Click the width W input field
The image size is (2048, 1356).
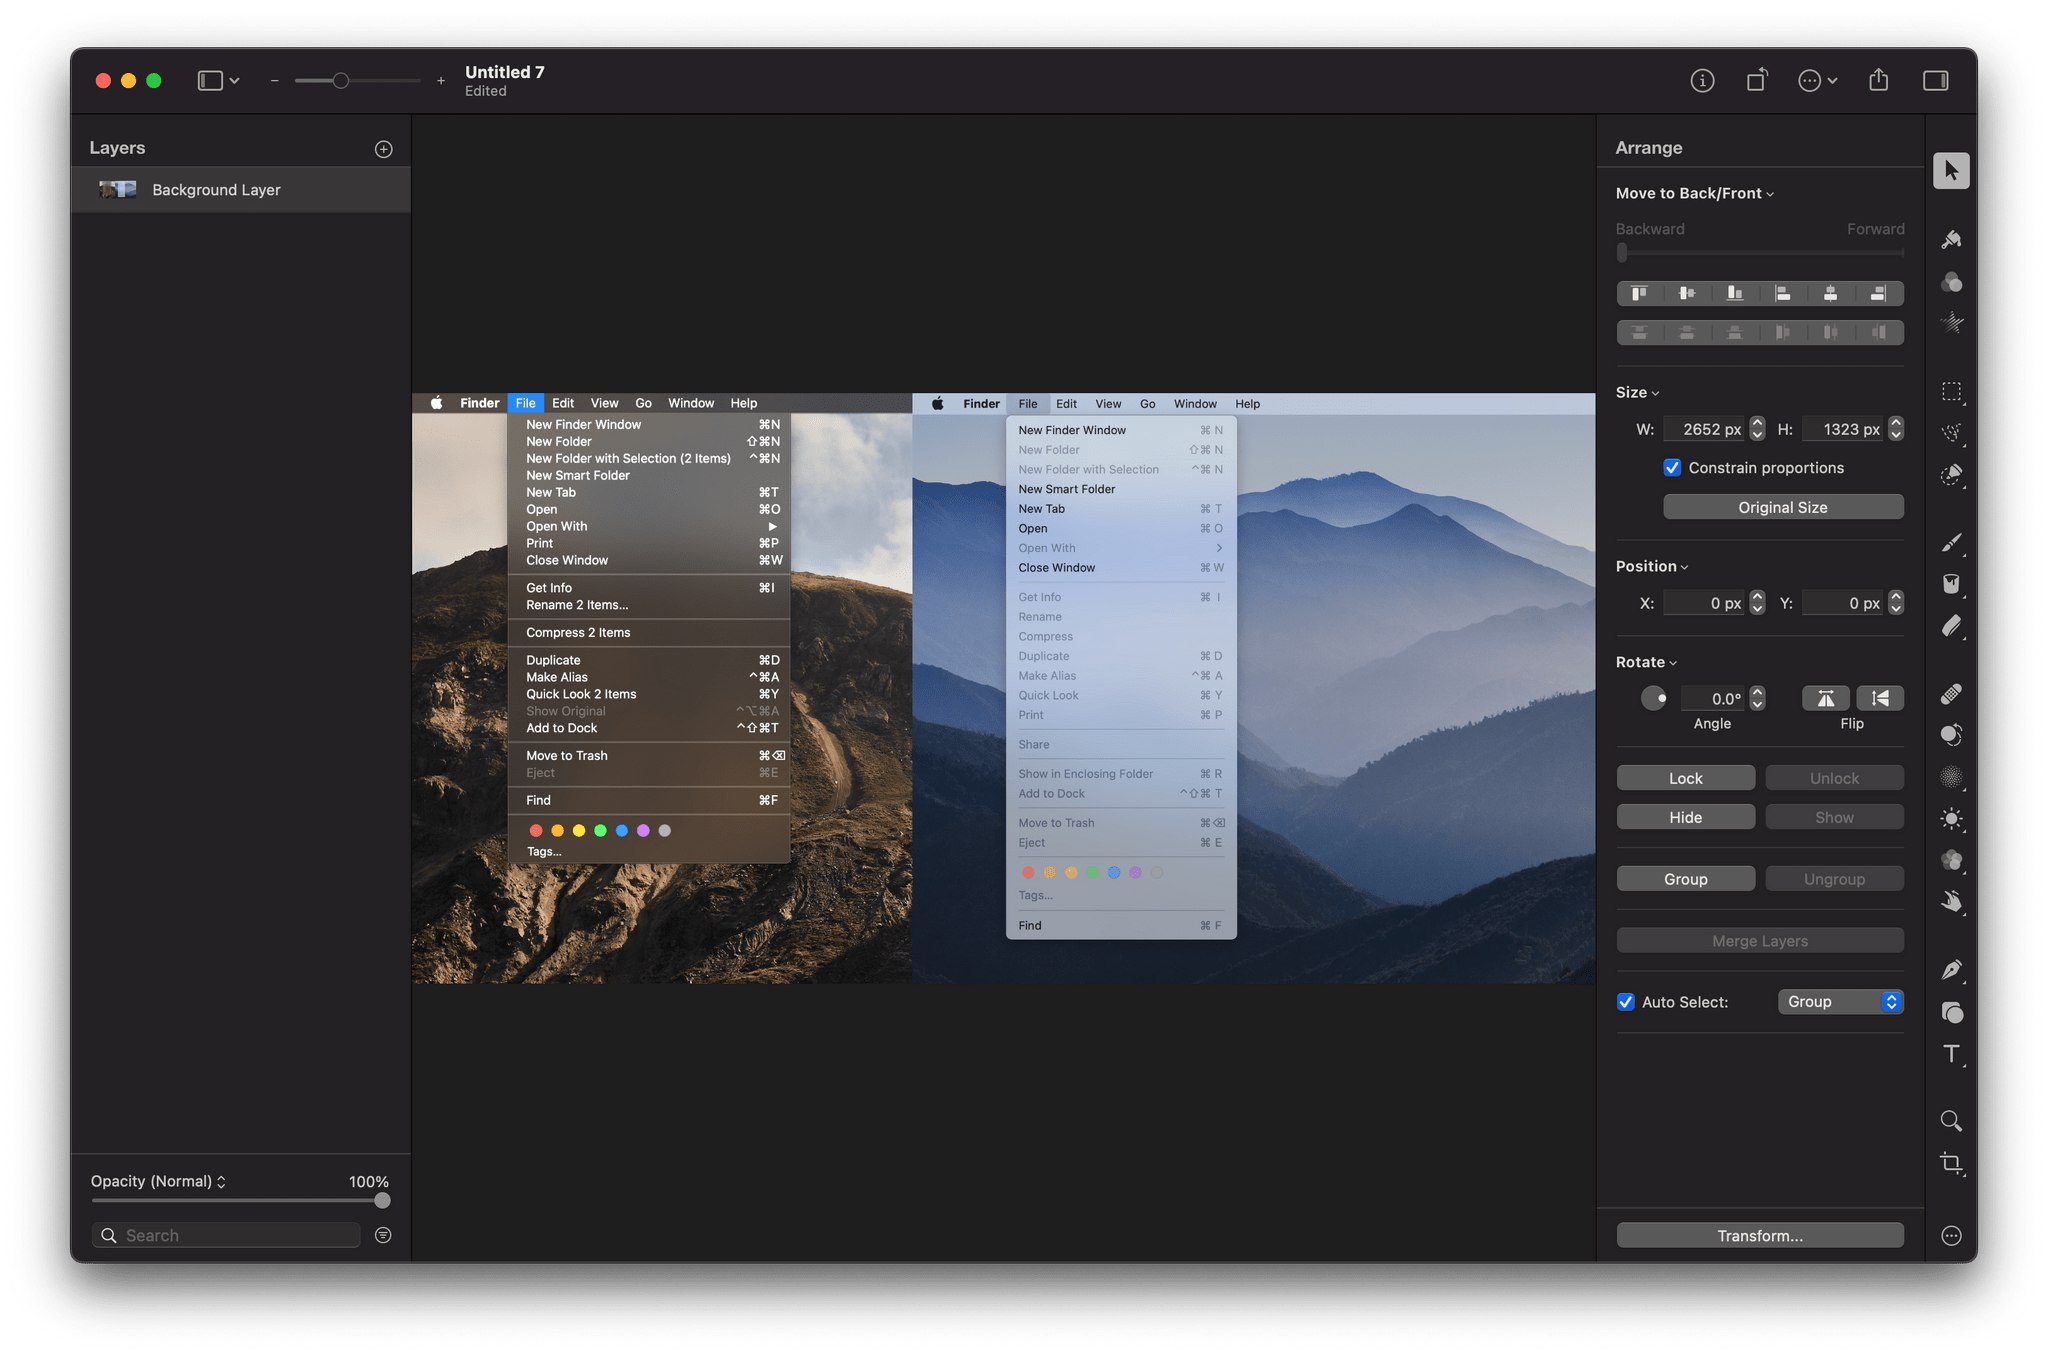(1704, 429)
